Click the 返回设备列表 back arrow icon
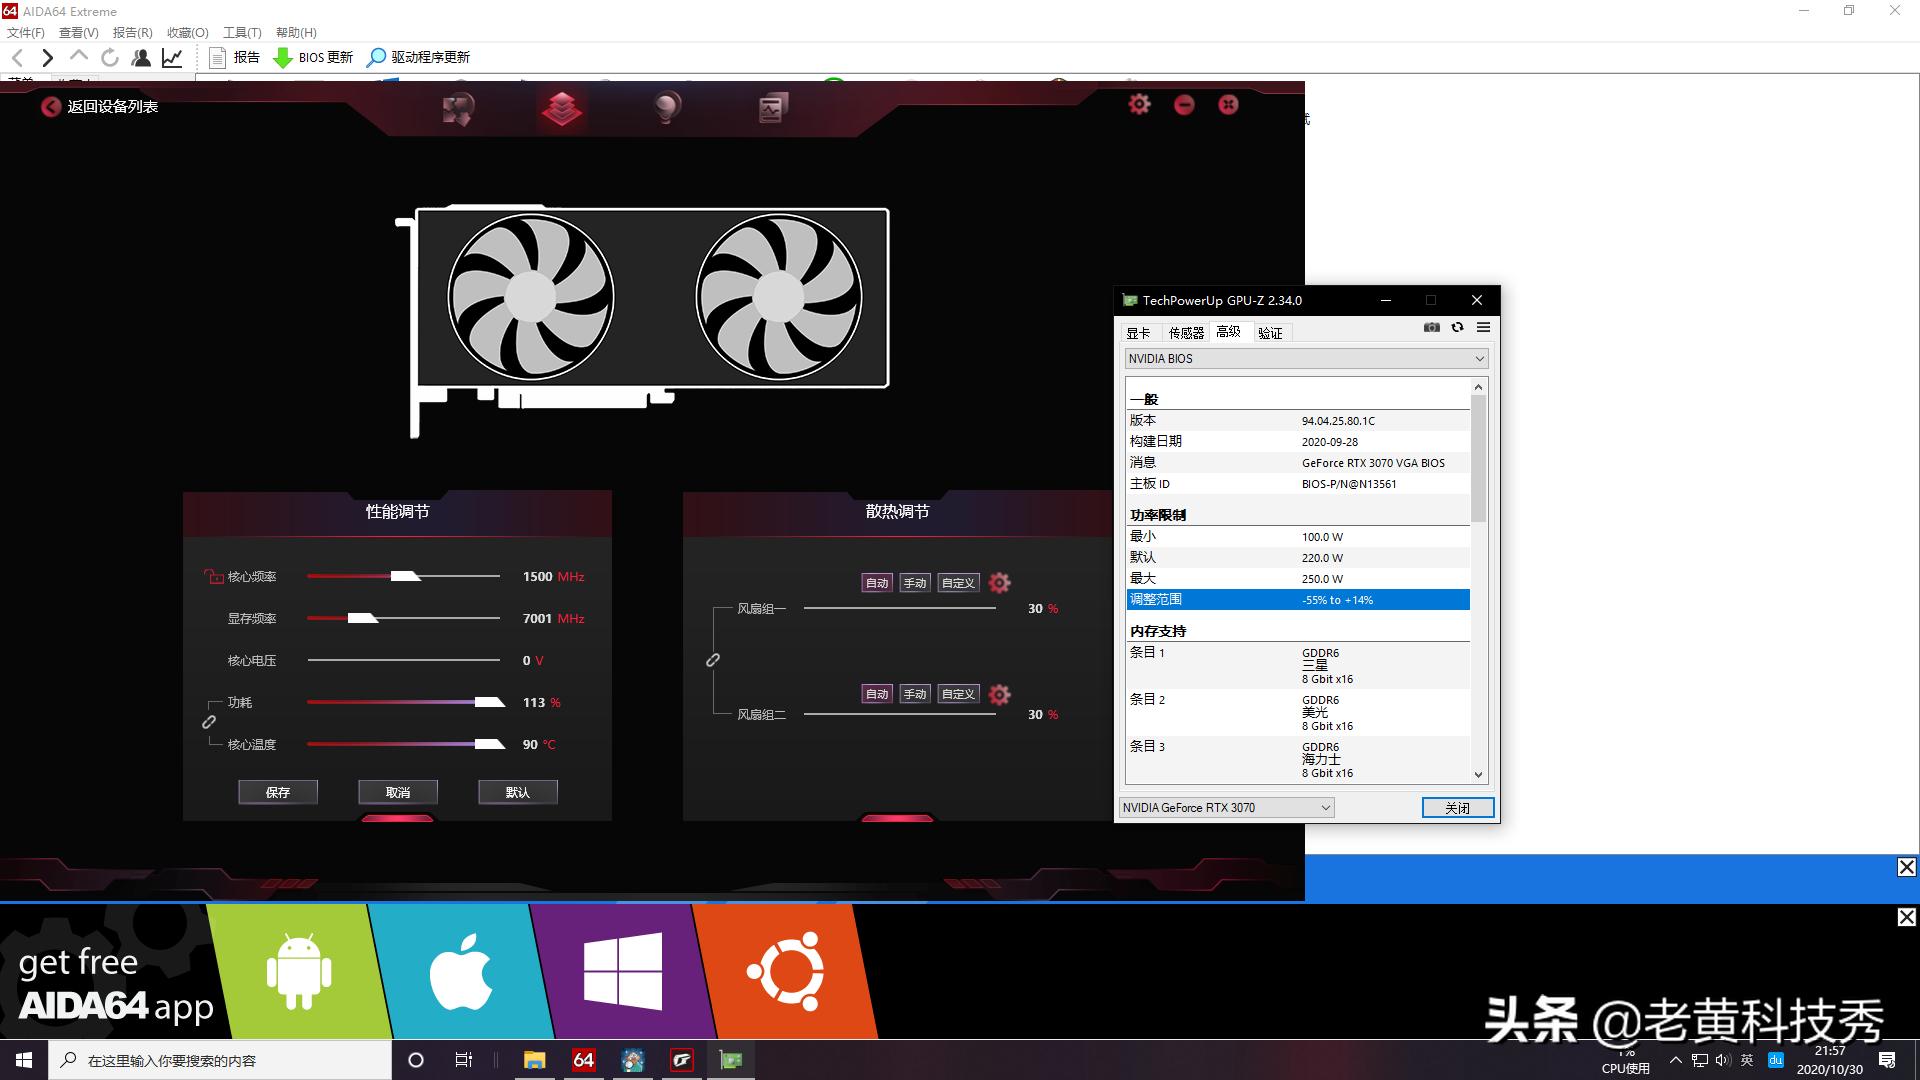The width and height of the screenshot is (1920, 1080). [x=50, y=107]
